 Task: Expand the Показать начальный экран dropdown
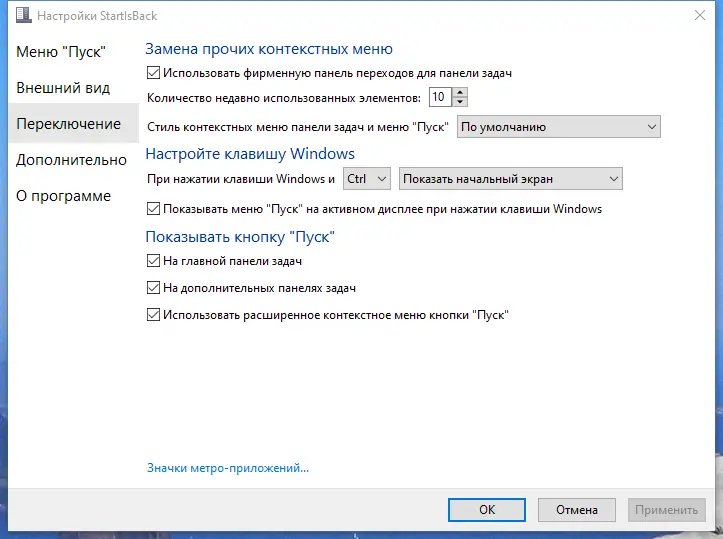click(x=510, y=179)
